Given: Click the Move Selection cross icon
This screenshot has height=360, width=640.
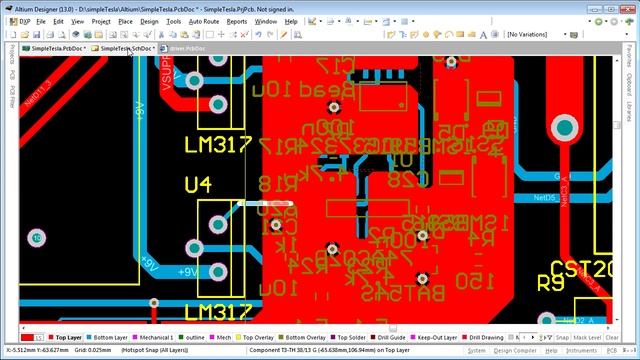Looking at the screenshot, I should pos(221,35).
